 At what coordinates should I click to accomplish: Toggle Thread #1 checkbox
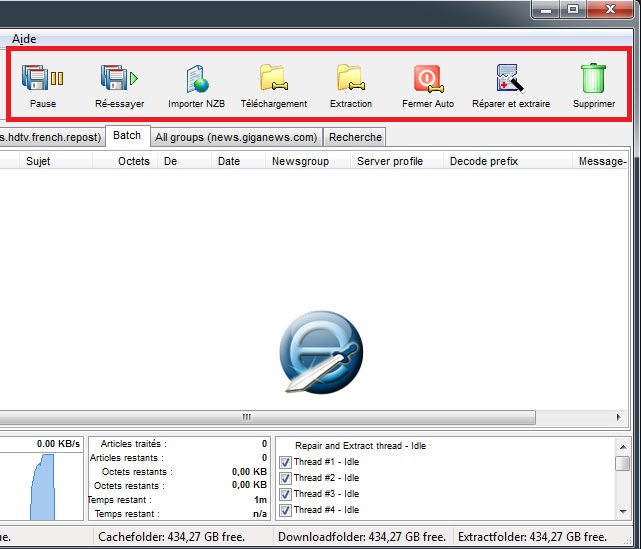coord(285,462)
